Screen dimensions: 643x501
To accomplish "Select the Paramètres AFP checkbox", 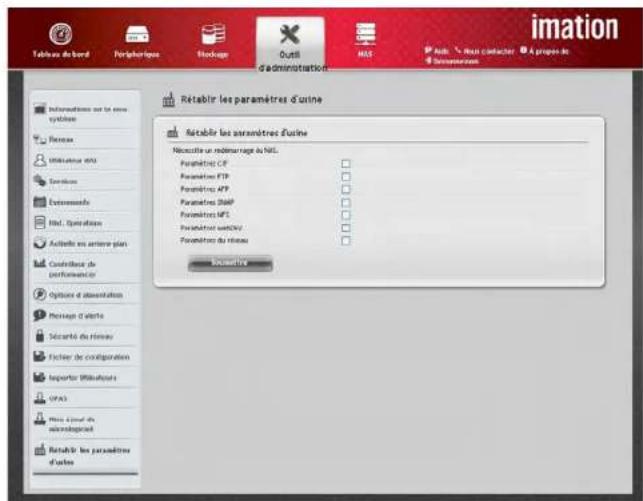I will coord(346,188).
